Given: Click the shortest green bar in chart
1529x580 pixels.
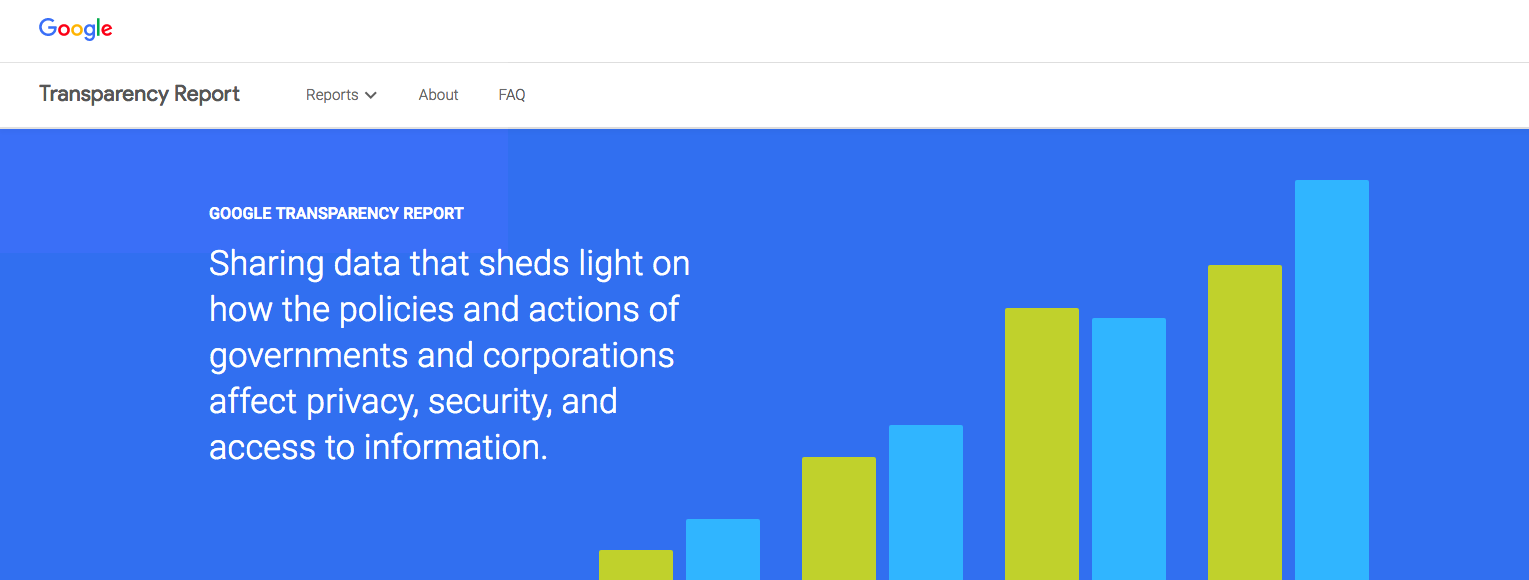Looking at the screenshot, I should (636, 565).
